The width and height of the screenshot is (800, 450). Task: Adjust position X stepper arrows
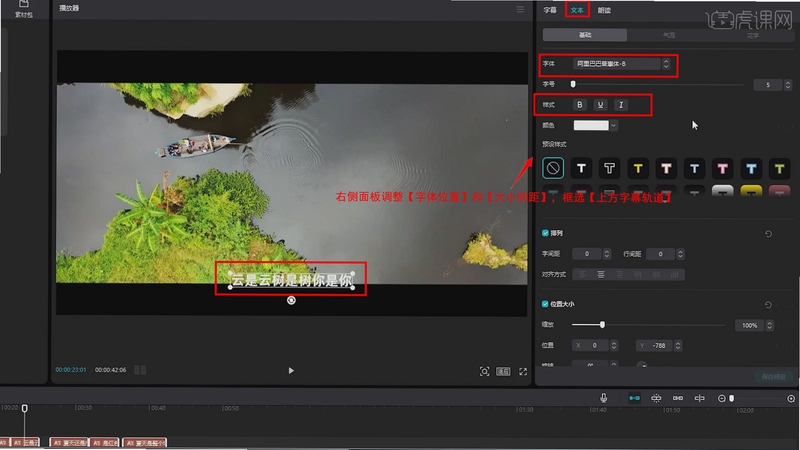click(x=614, y=345)
